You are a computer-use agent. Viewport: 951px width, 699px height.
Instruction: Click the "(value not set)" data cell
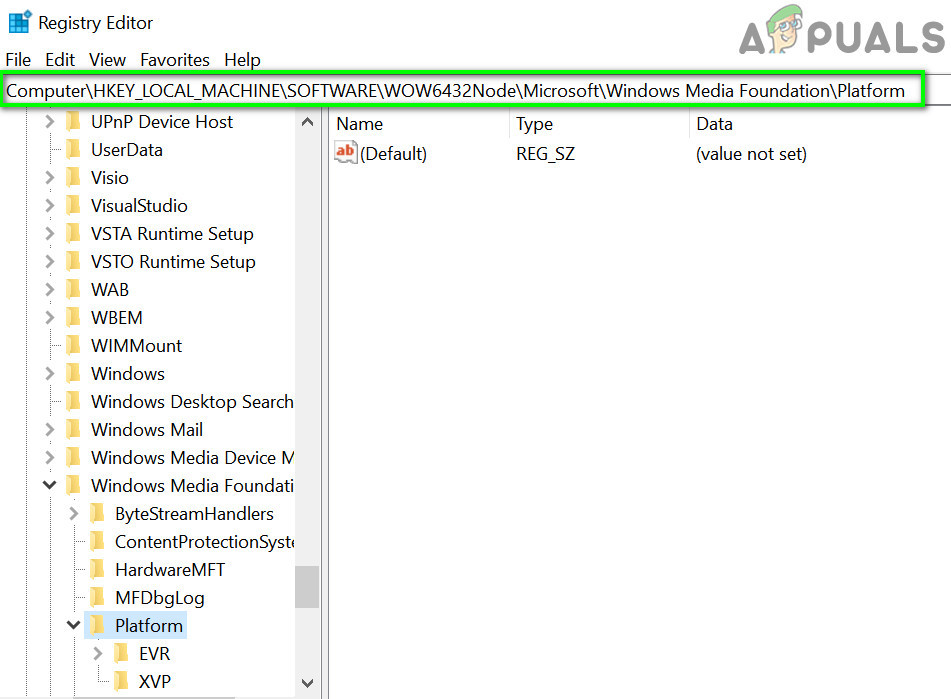[751, 153]
